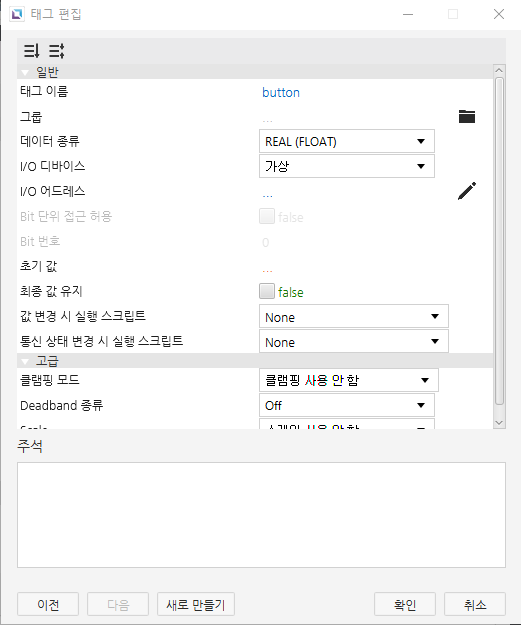This screenshot has height=625, width=521.
Task: Open the 값 변경 시 실행 스크립트 dropdown
Action: click(354, 316)
